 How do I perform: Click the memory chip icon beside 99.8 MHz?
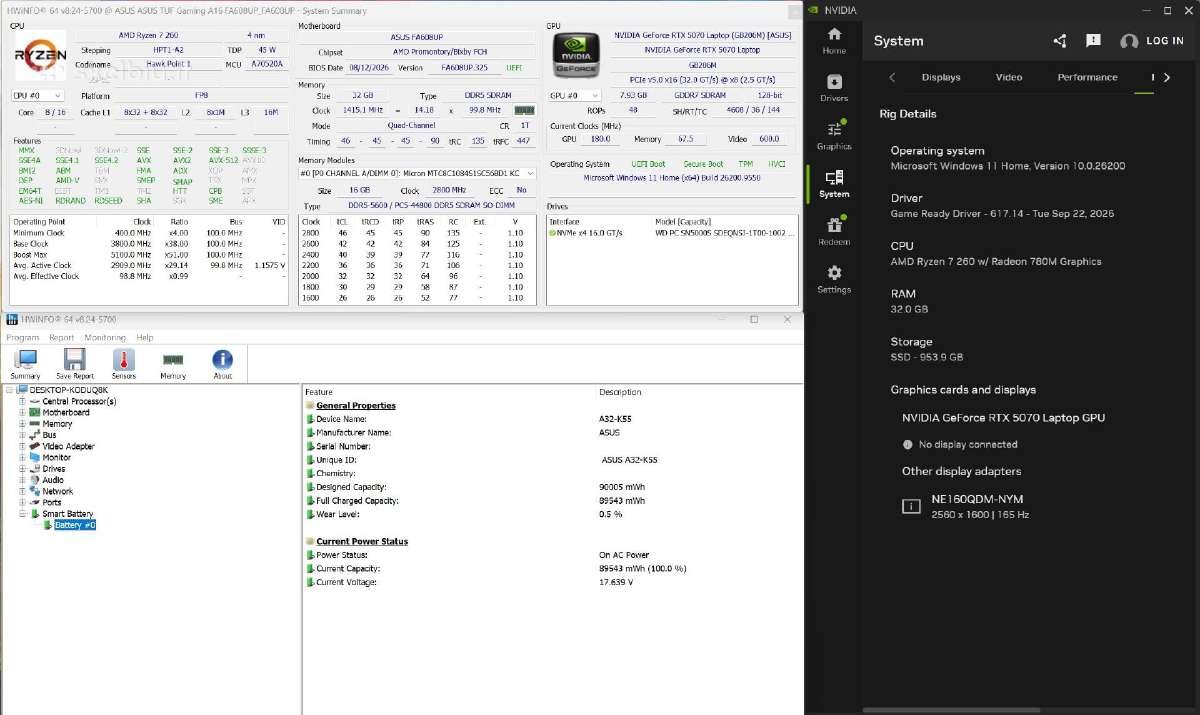(525, 110)
